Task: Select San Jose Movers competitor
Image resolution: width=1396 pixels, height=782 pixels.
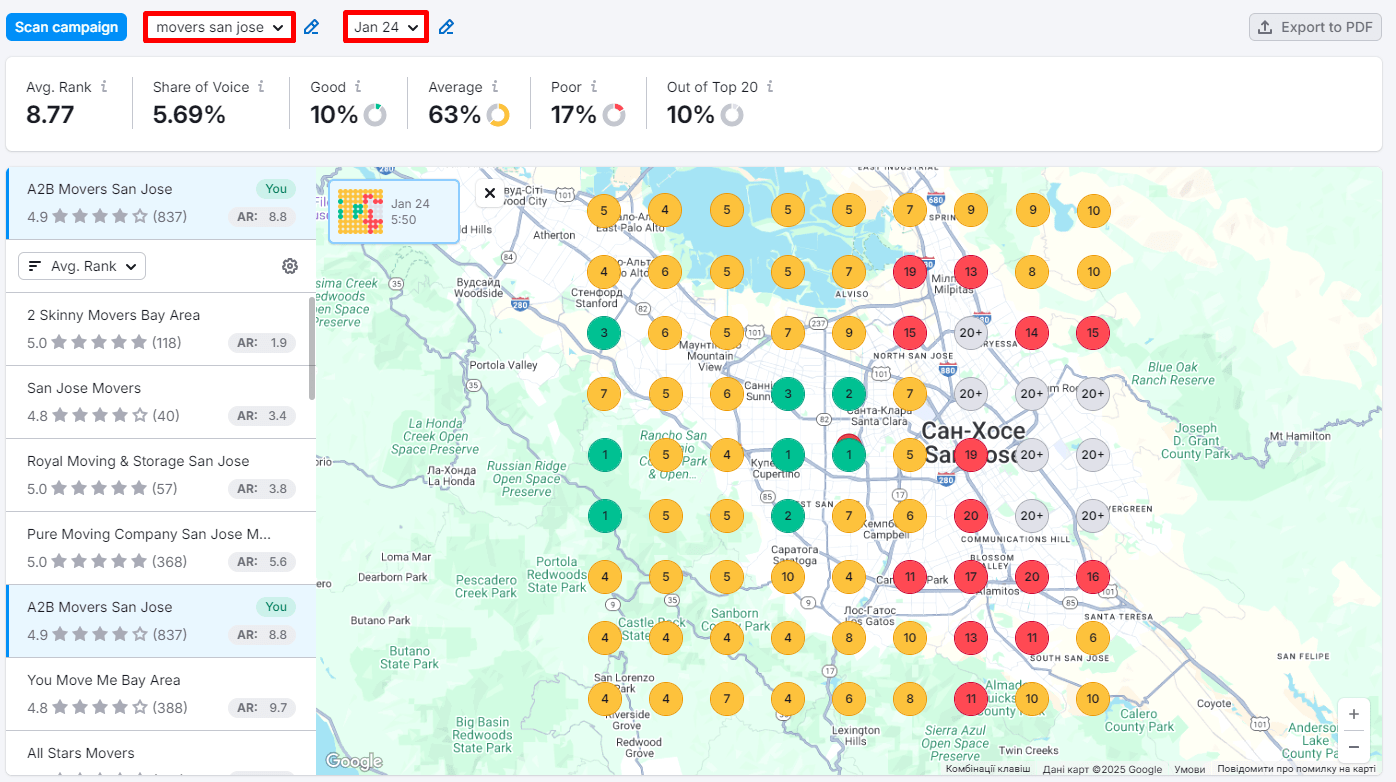Action: (161, 402)
